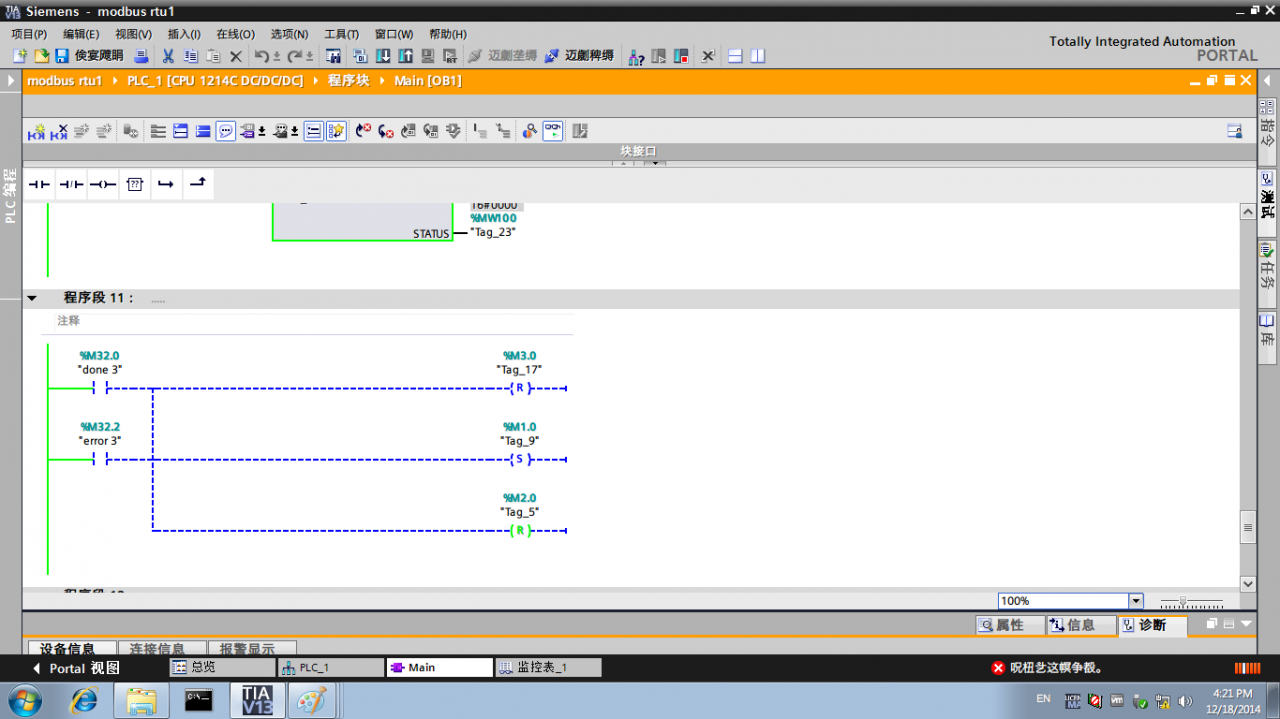Download to device with the down-arrow icon
This screenshot has width=1280, height=719.
coord(383,56)
